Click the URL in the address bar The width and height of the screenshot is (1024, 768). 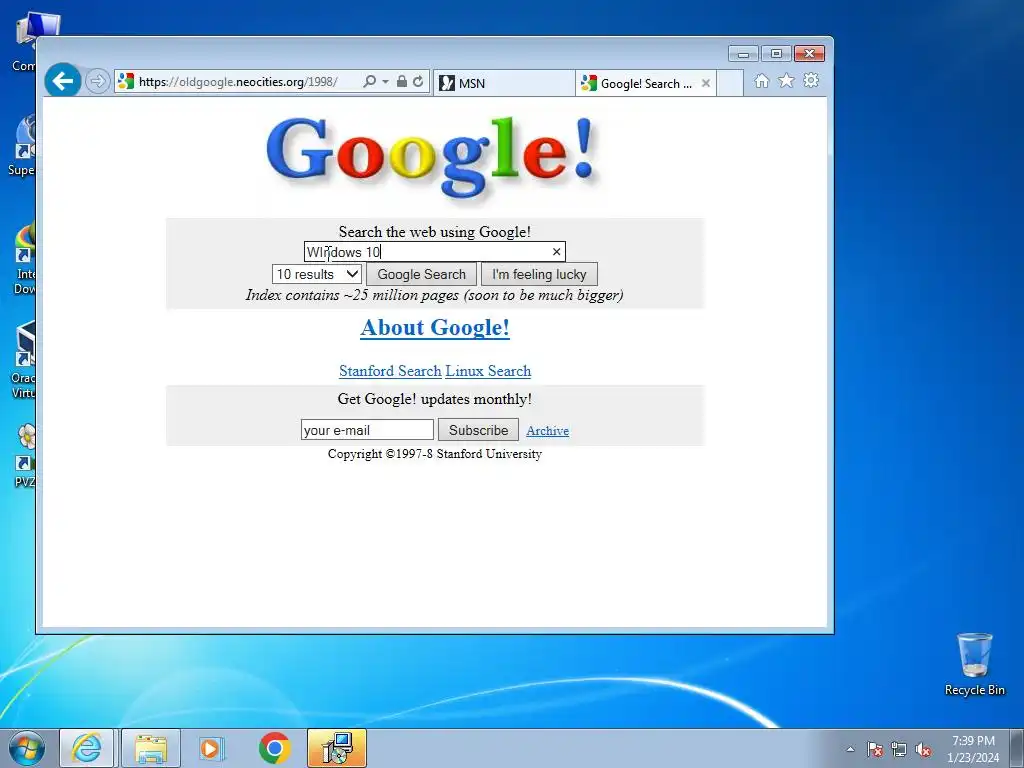pos(238,82)
